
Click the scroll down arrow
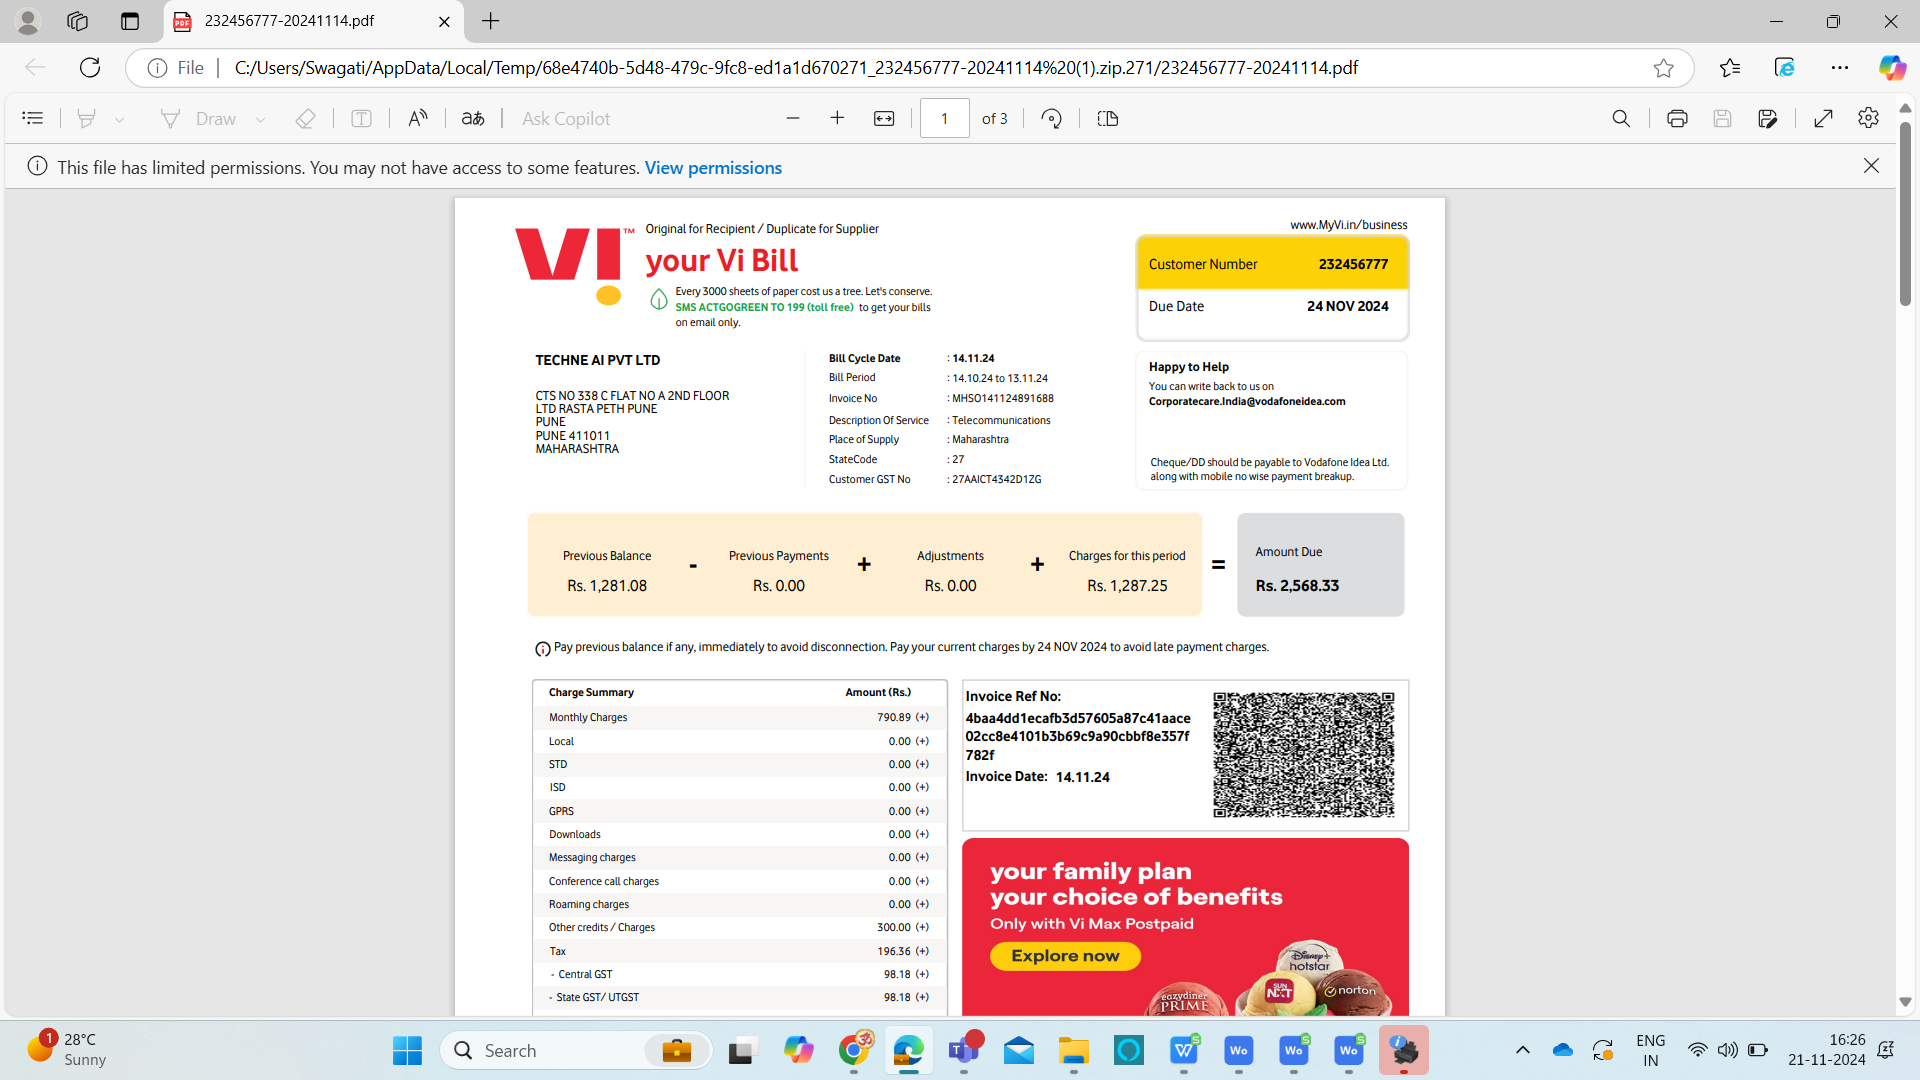(1905, 1002)
